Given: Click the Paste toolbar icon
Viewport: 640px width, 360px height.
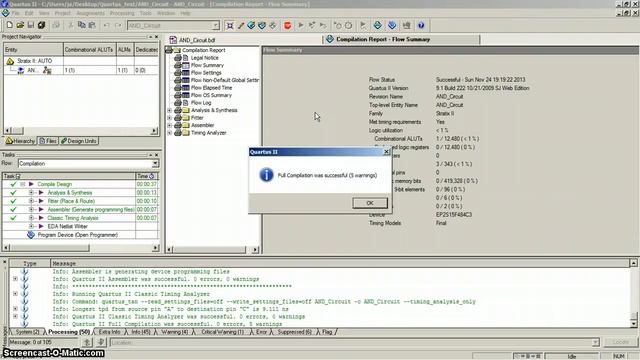Looking at the screenshot, I should (92, 25).
